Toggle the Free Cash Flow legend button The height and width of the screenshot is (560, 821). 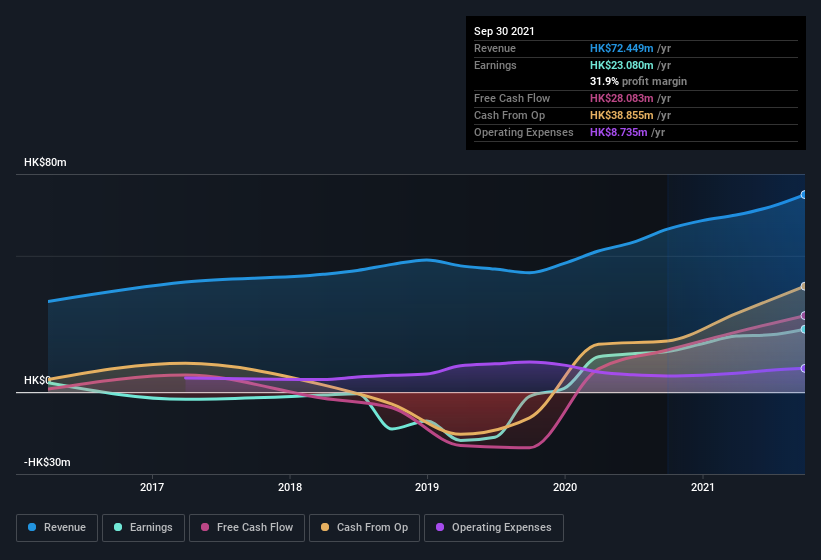coord(247,528)
